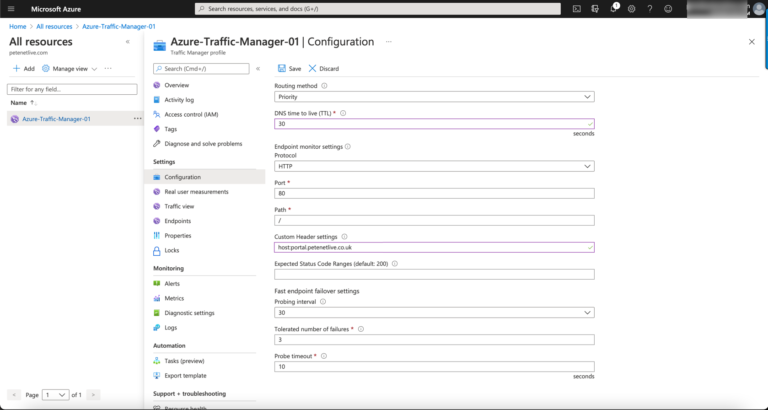Click the DNS time to live field
The width and height of the screenshot is (768, 410).
[434, 124]
